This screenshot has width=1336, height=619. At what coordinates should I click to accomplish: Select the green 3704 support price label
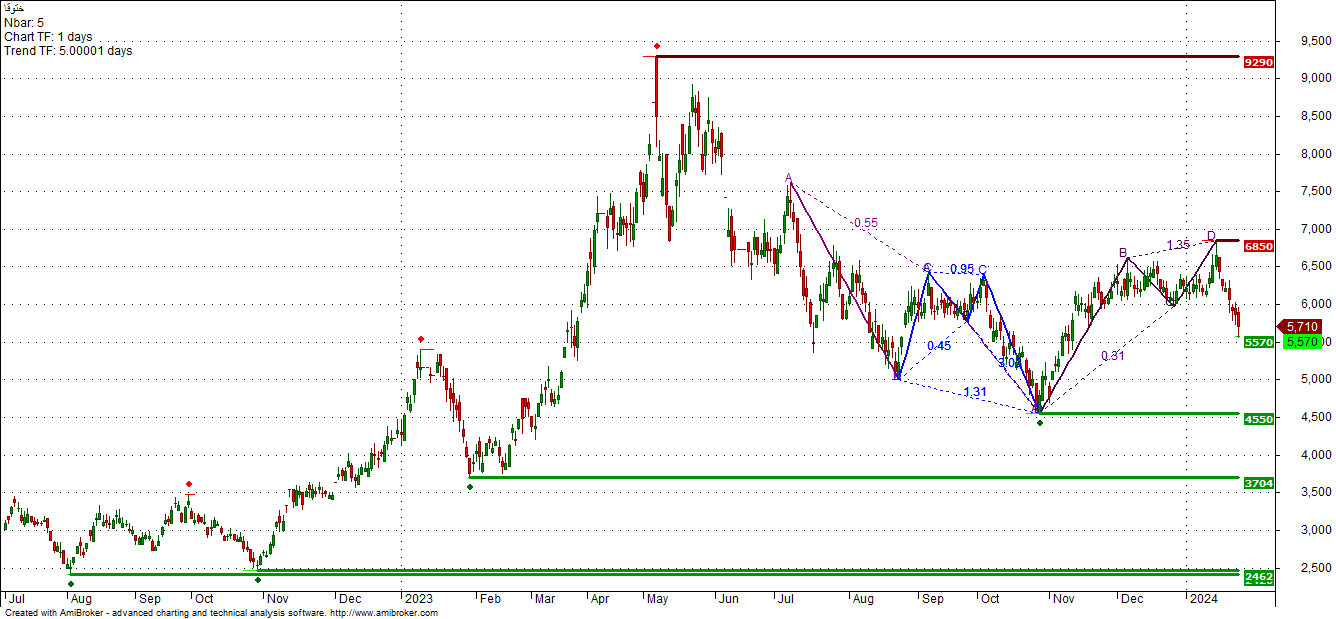1258,483
